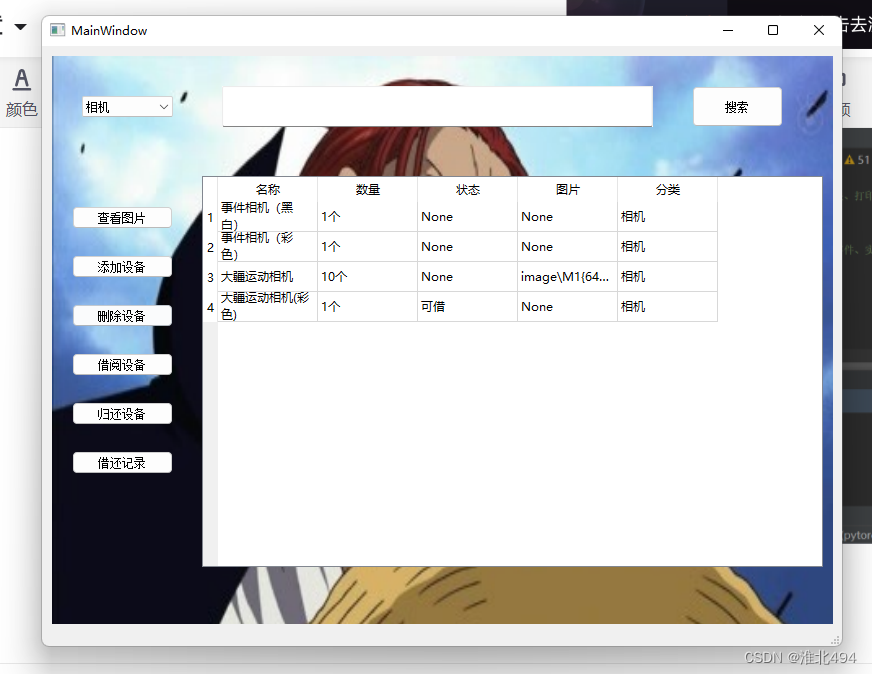
Task: Select the 可借 status cell
Action: tap(468, 307)
